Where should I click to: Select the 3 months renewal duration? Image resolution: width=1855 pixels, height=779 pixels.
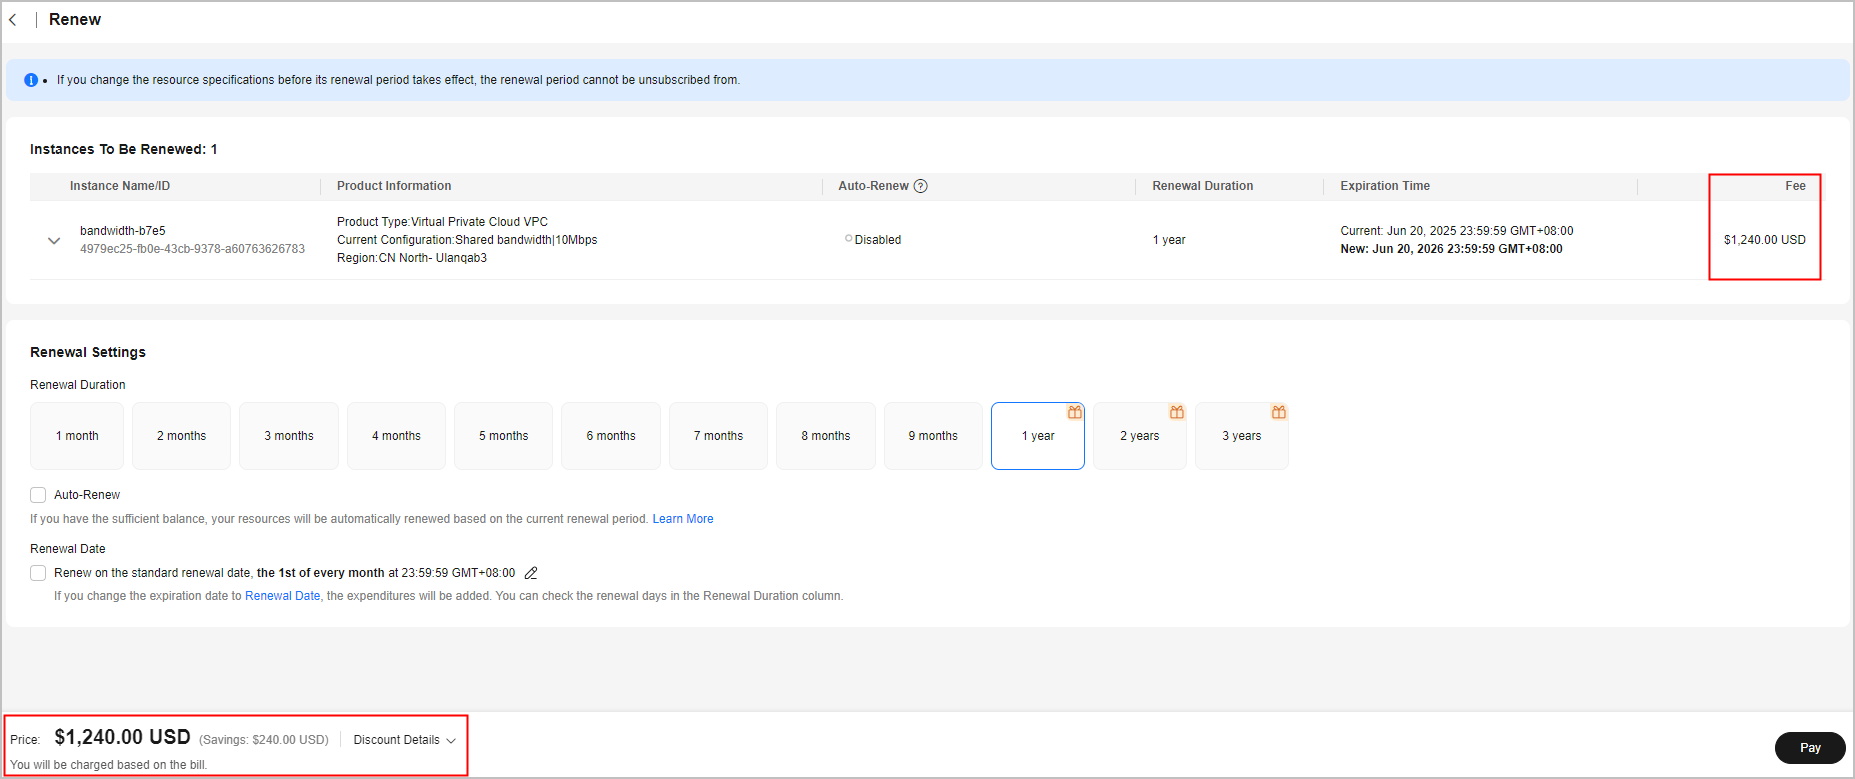[288, 436]
